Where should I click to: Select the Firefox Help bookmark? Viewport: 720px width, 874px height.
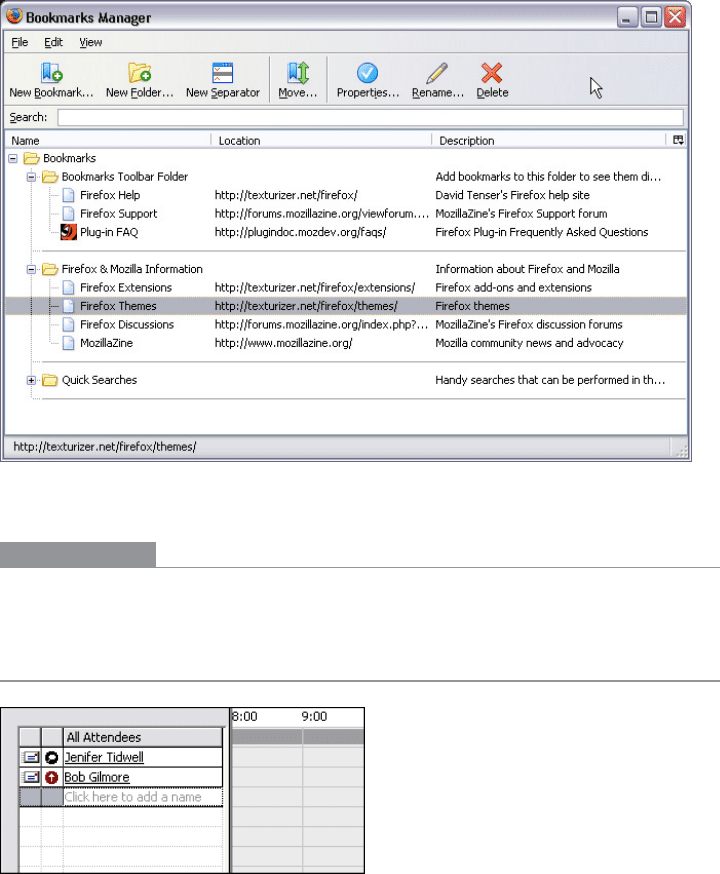[x=110, y=195]
